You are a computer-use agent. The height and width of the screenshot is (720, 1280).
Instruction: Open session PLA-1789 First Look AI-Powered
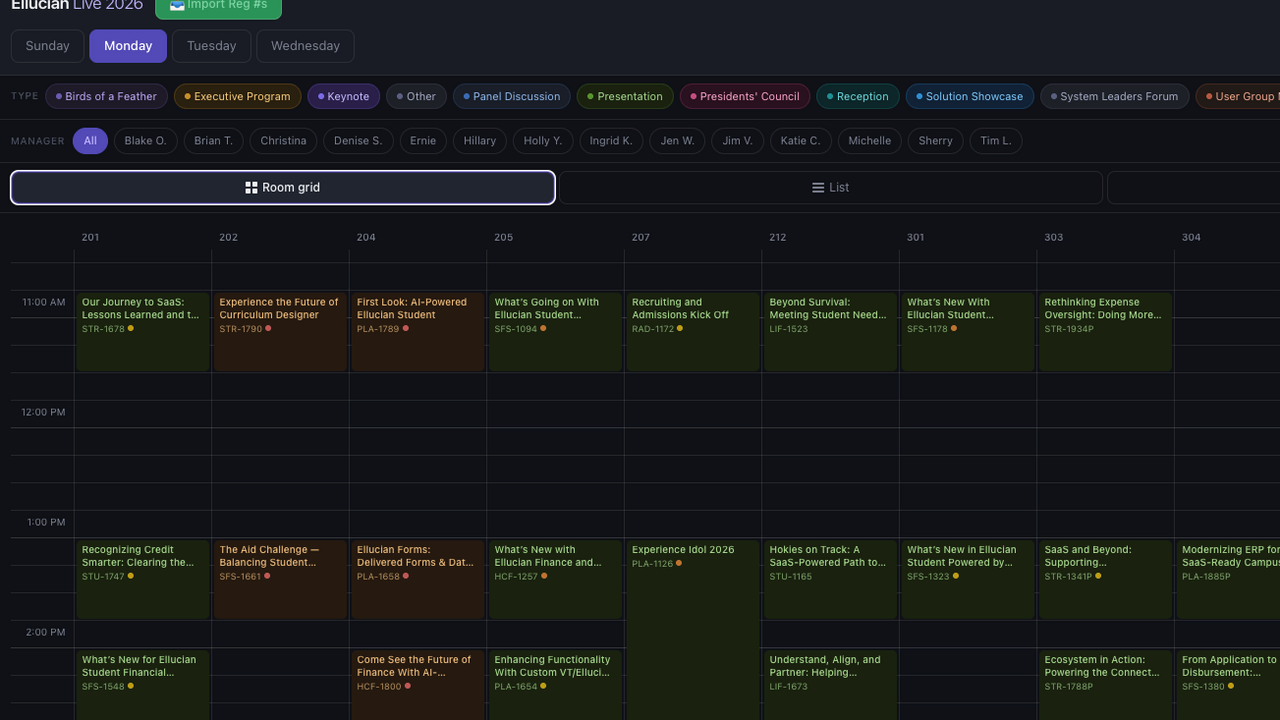418,332
